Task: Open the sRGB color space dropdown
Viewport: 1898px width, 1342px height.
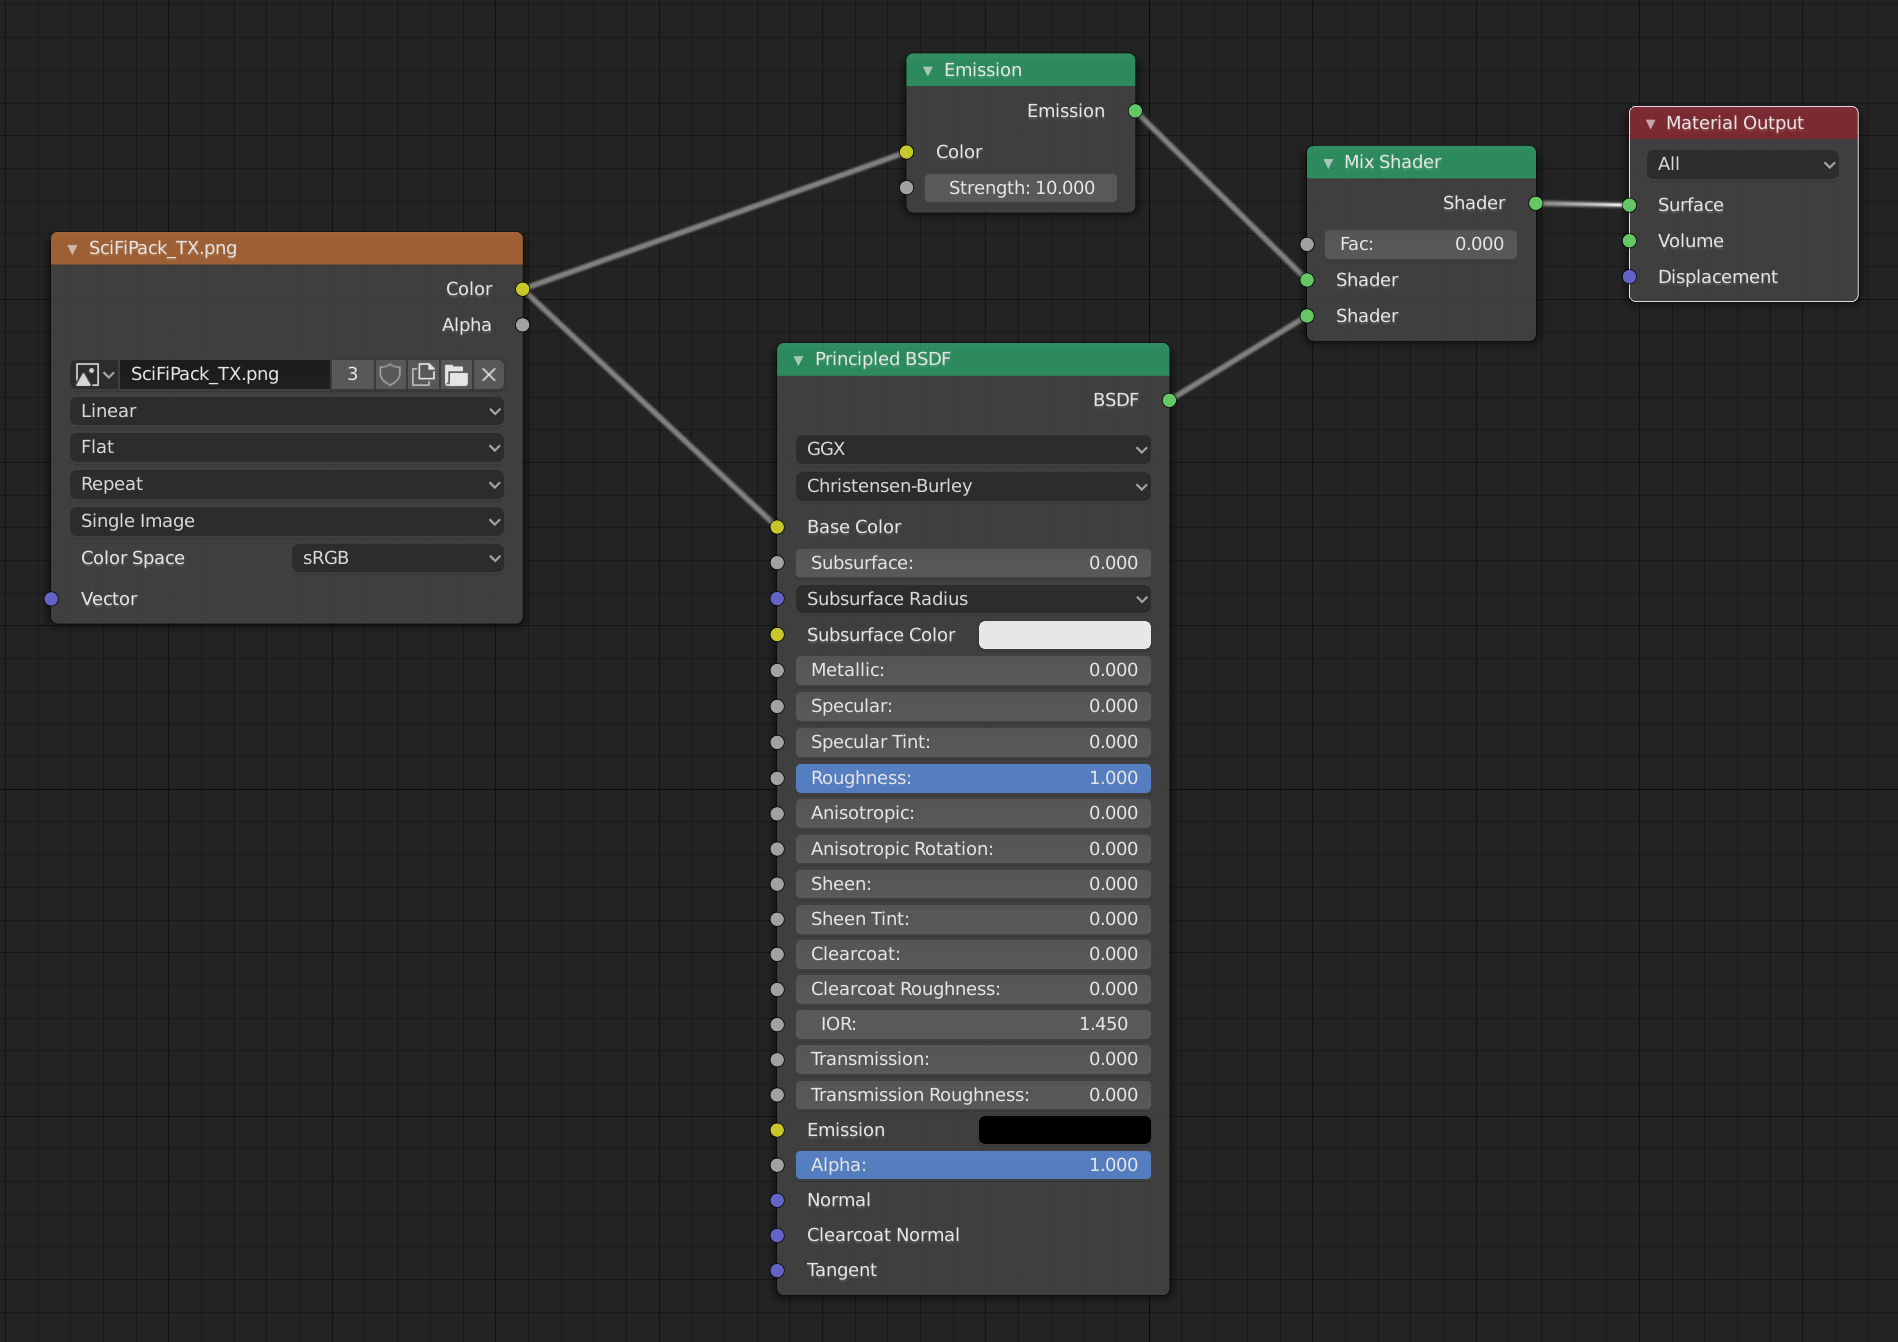Action: (x=398, y=558)
